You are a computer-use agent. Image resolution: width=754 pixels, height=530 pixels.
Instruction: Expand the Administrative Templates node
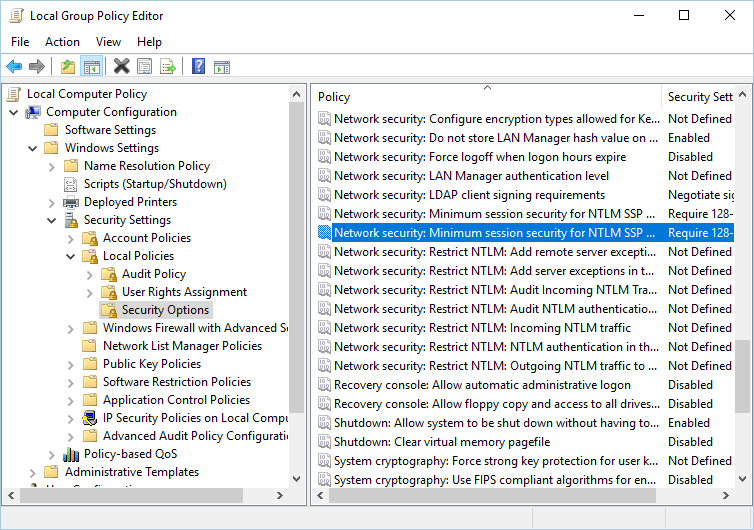pyautogui.click(x=33, y=473)
